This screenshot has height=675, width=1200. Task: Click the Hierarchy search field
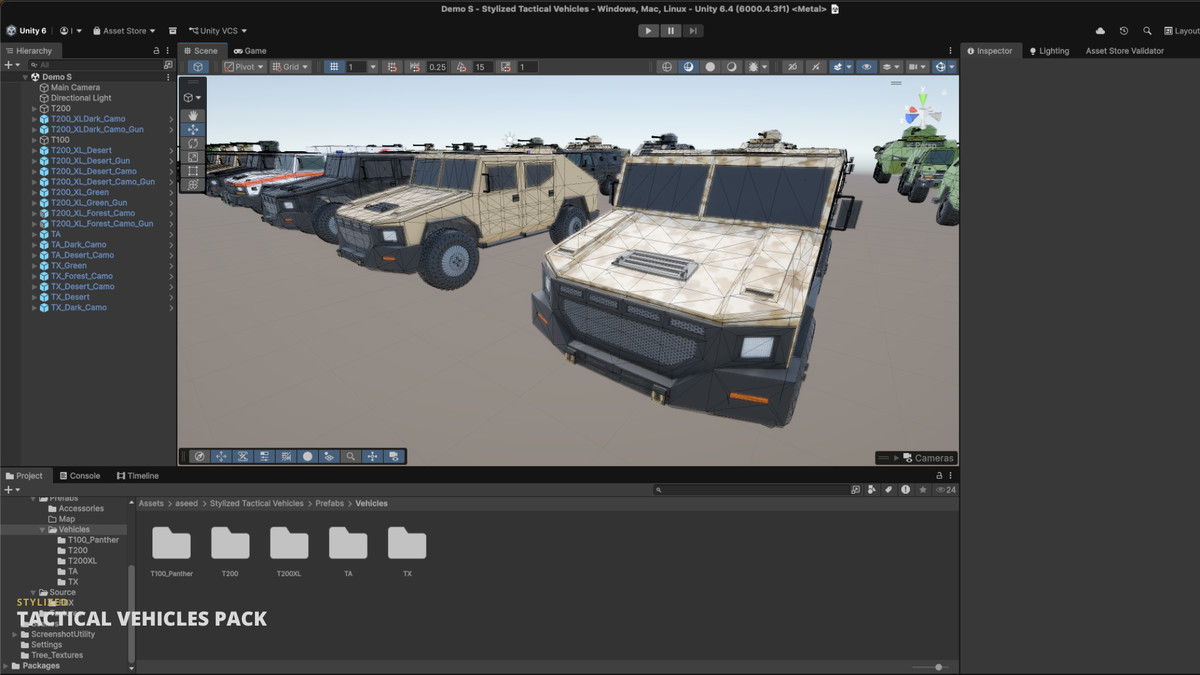click(x=97, y=65)
